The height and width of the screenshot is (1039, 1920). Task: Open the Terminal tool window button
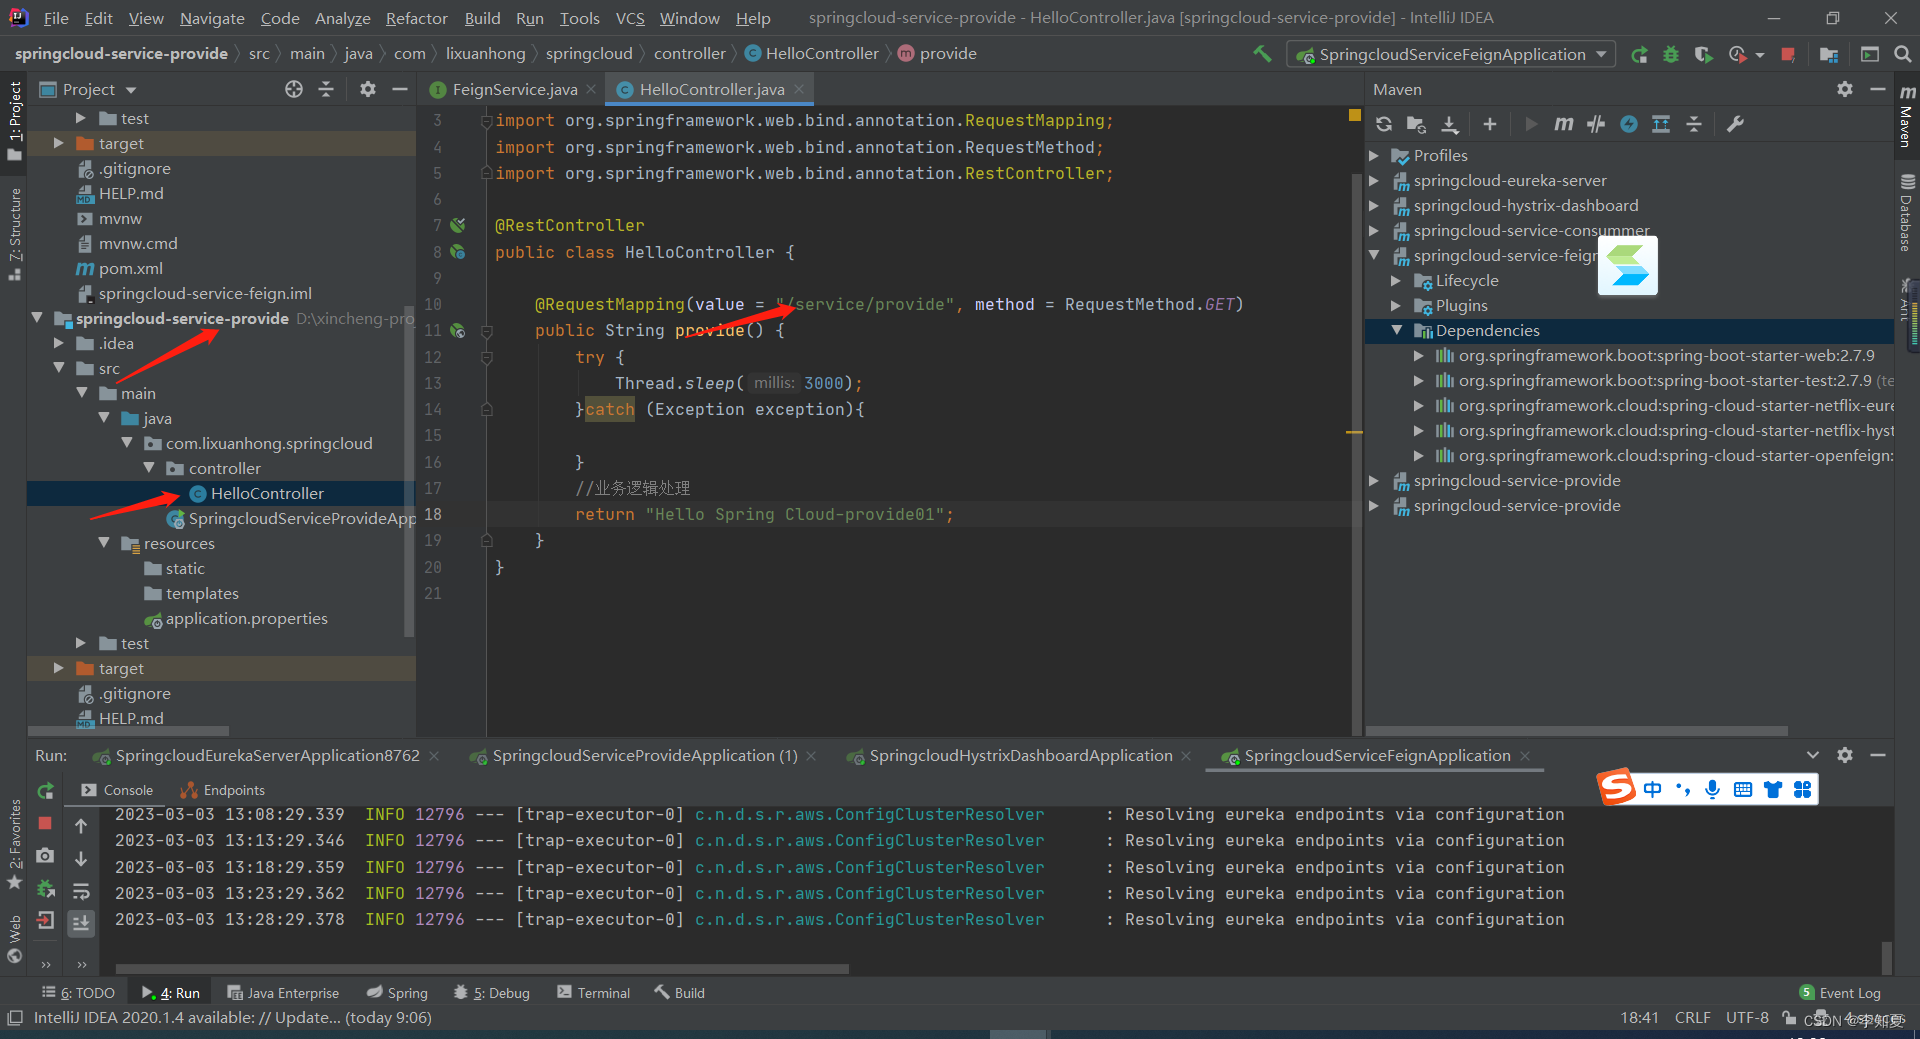[594, 993]
